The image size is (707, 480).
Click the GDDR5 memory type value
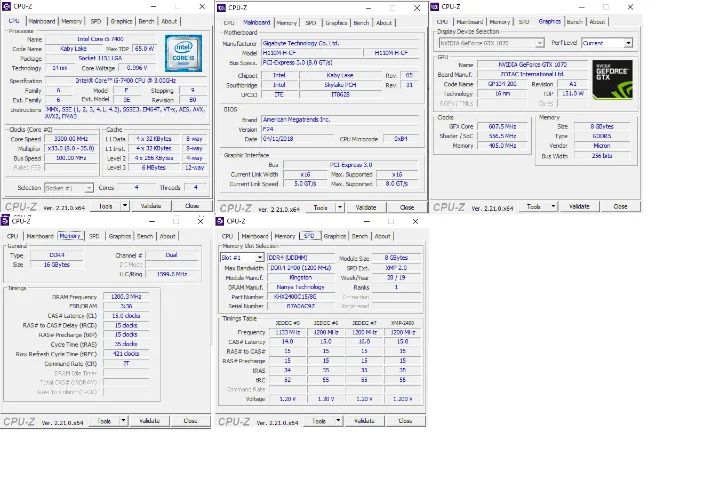pyautogui.click(x=602, y=136)
